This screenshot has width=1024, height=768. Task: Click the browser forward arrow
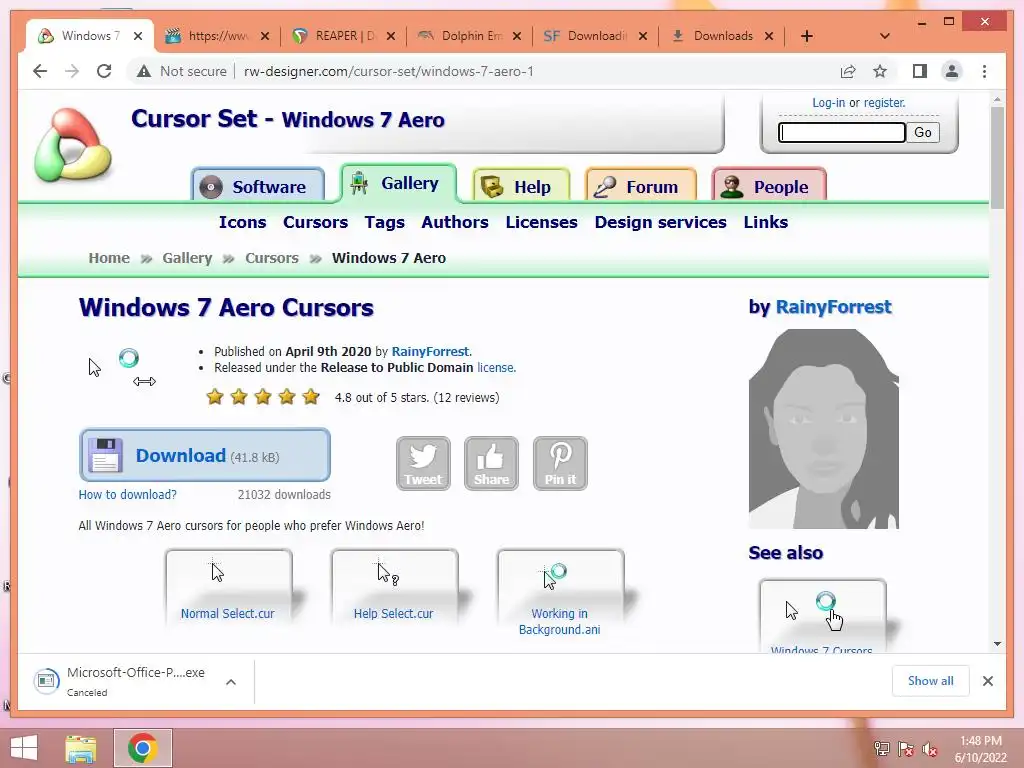pos(72,71)
